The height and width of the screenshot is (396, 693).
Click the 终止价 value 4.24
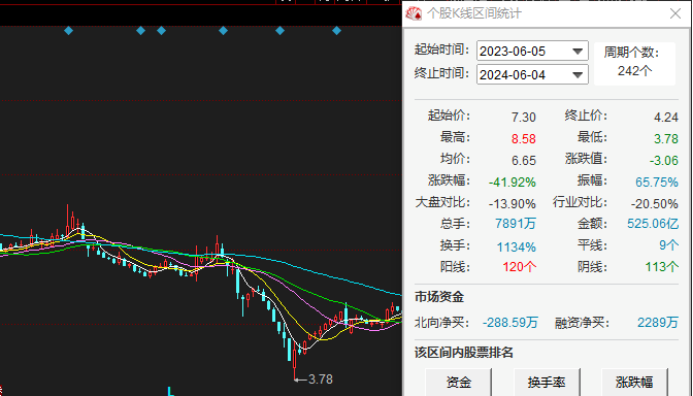[666, 117]
